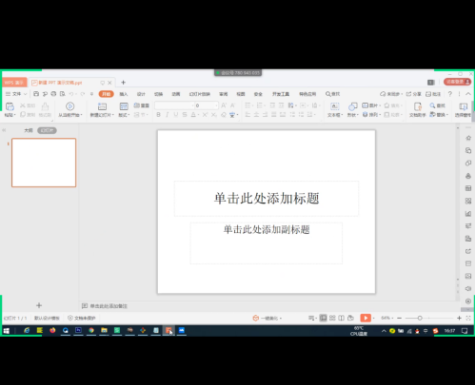Click the subtitle placeholder text on slide
Viewport: 475px width, 385px height.
(267, 229)
